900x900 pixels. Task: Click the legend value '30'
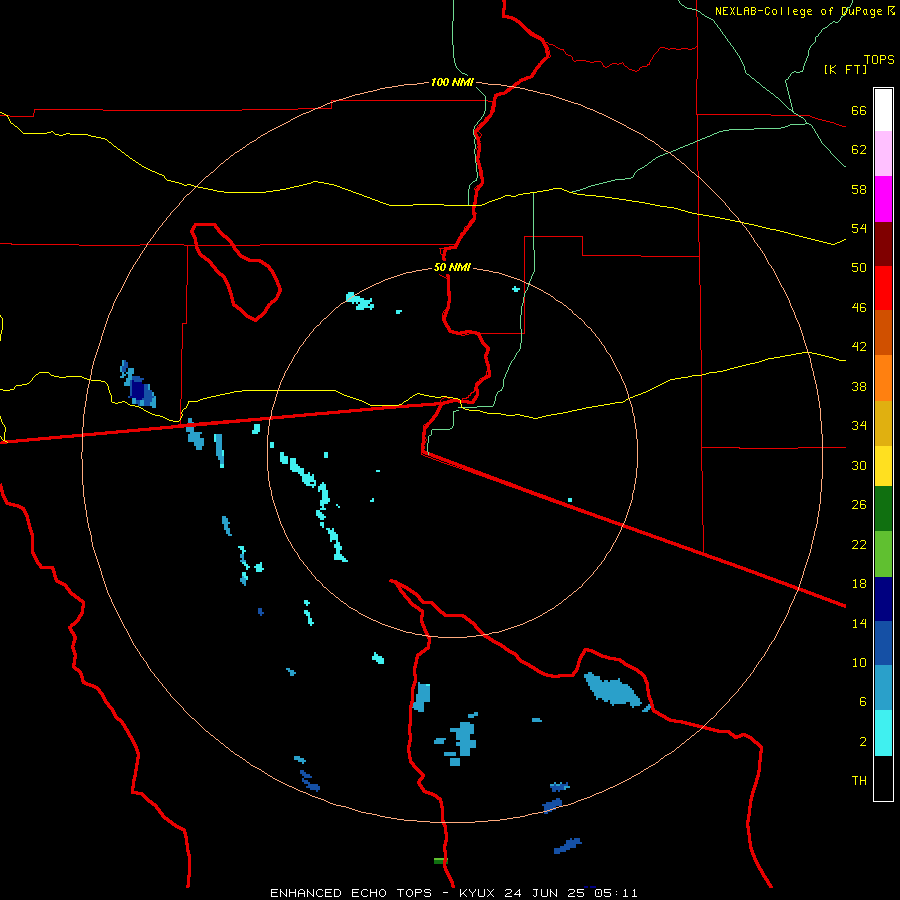859,465
